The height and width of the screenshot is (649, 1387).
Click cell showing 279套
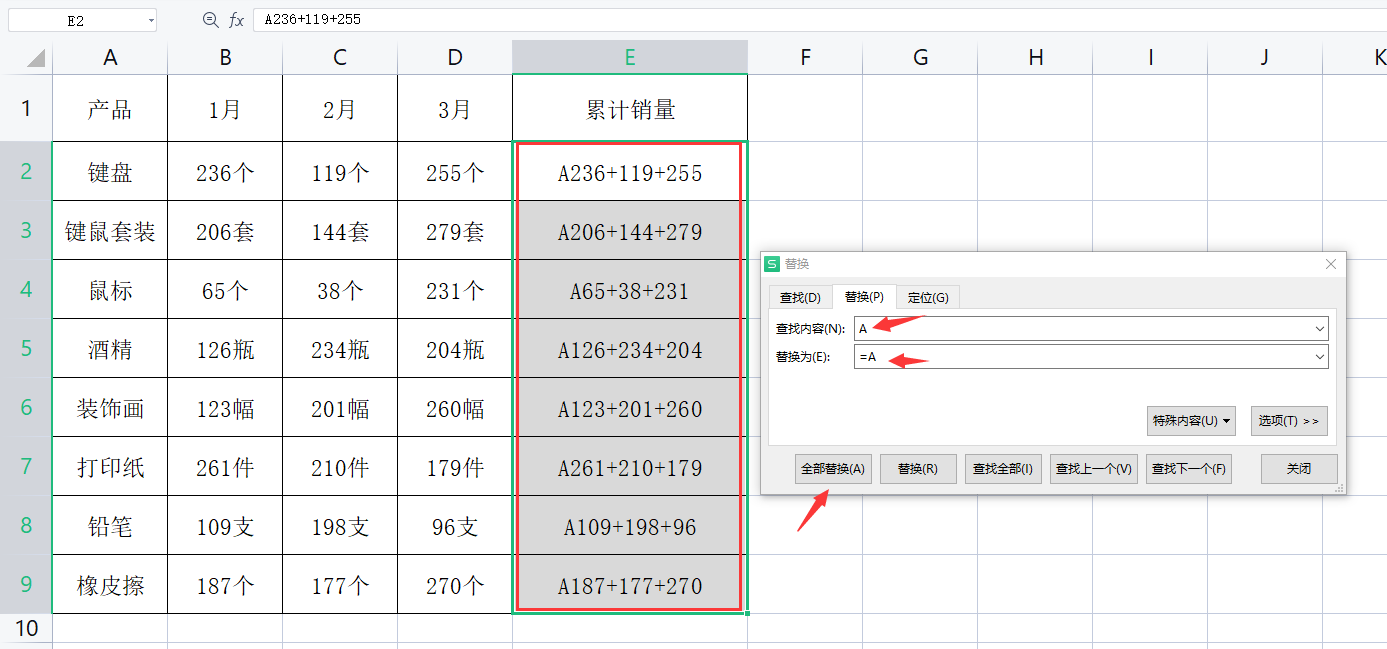click(455, 232)
